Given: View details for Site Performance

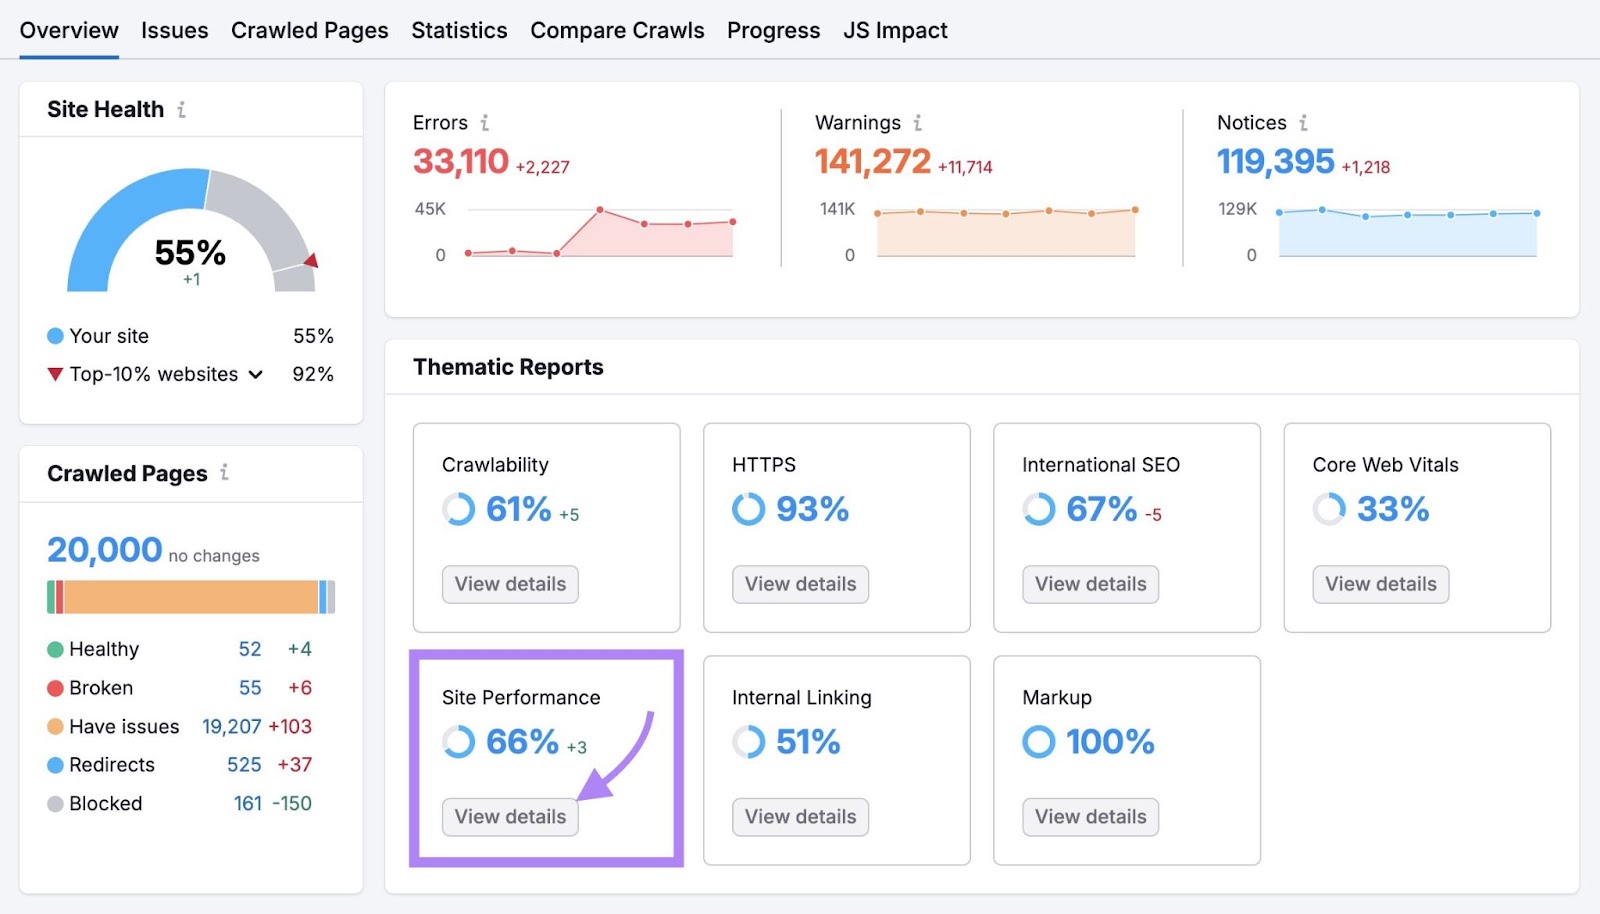Looking at the screenshot, I should (510, 816).
